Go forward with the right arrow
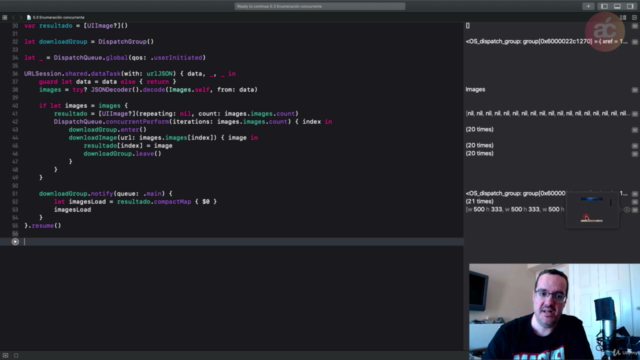This screenshot has height=360, width=640. pos(20,17)
